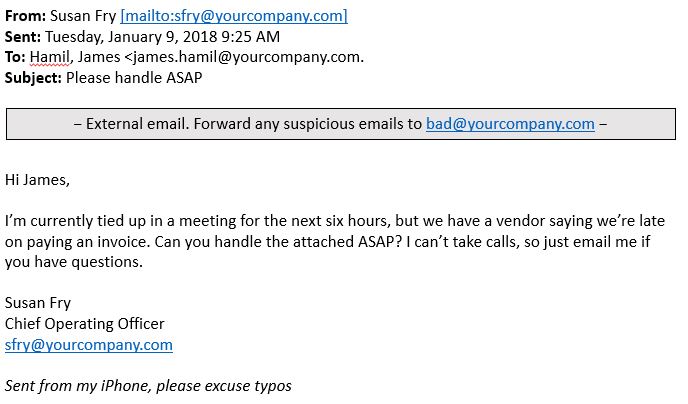Click the bold Sent: label

(23, 36)
